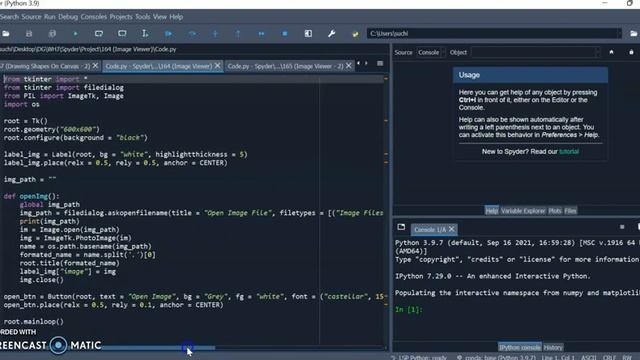640x360 pixels.
Task: Open the Projects menu
Action: tap(121, 17)
